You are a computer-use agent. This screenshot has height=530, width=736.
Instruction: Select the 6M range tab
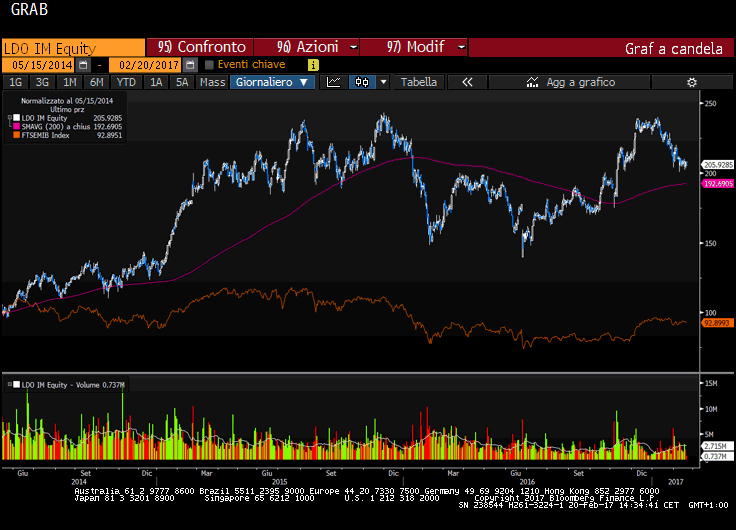pyautogui.click(x=96, y=82)
